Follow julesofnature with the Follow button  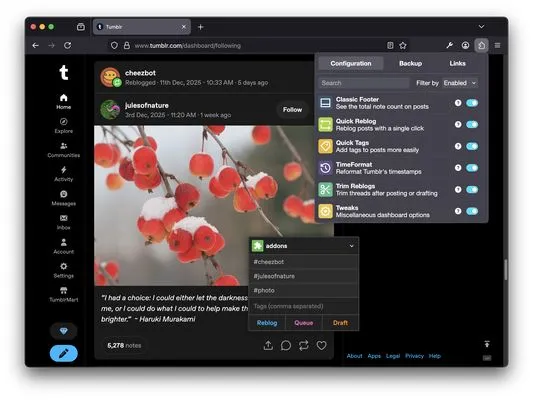click(x=292, y=109)
